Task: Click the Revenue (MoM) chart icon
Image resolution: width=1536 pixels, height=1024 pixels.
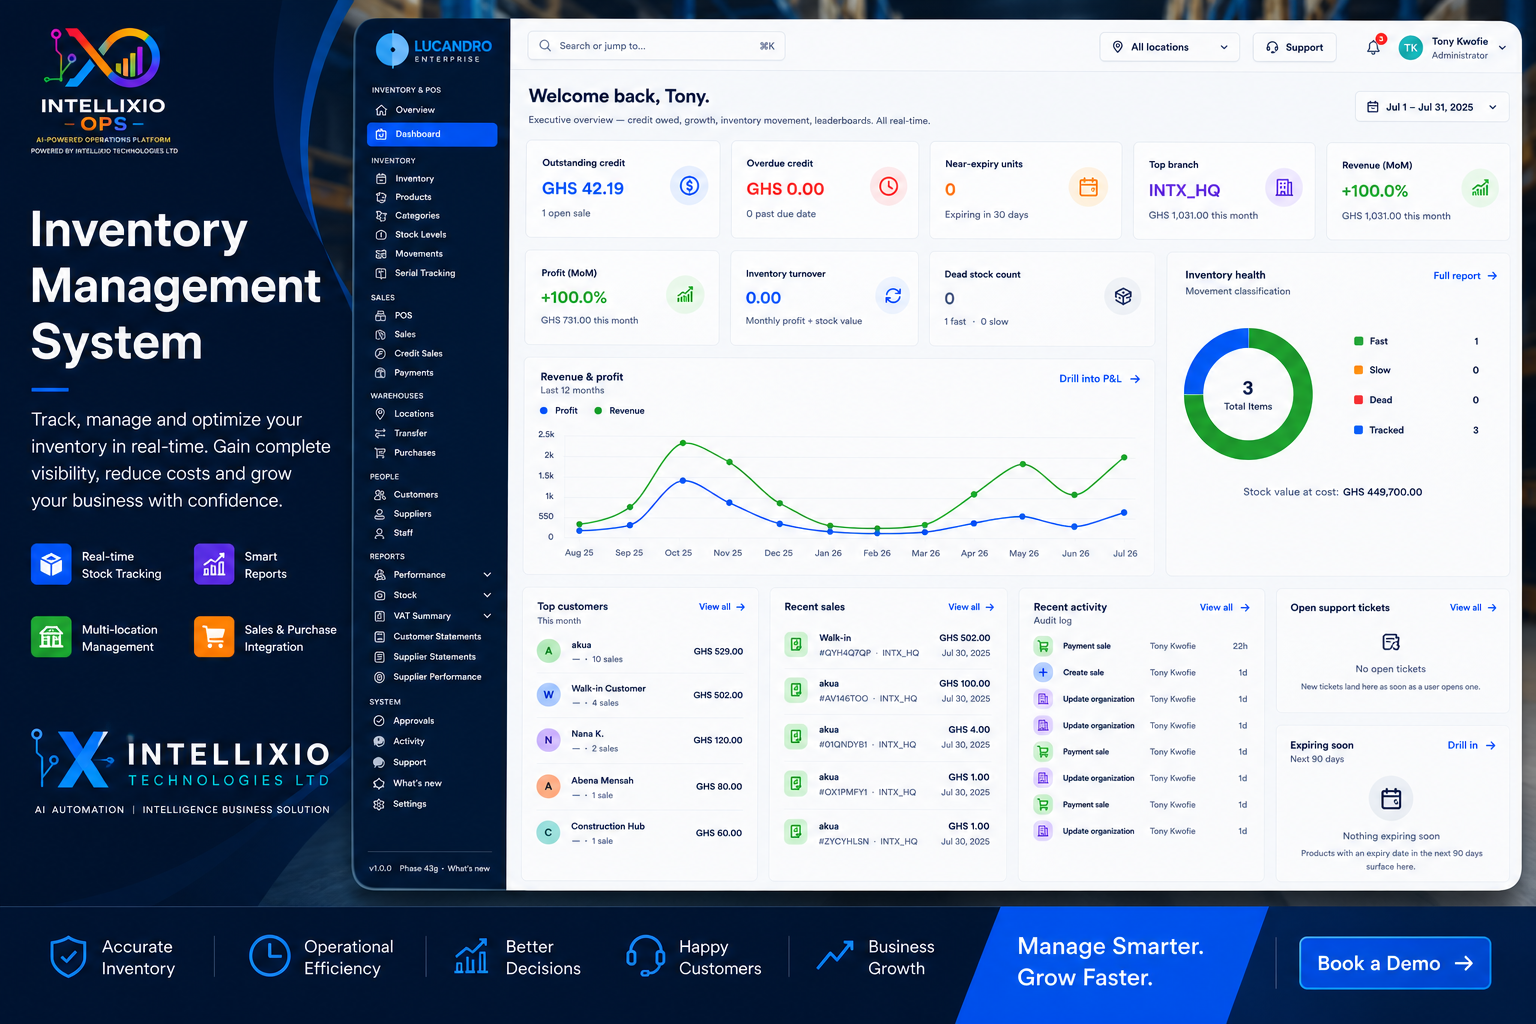Action: click(x=1480, y=188)
